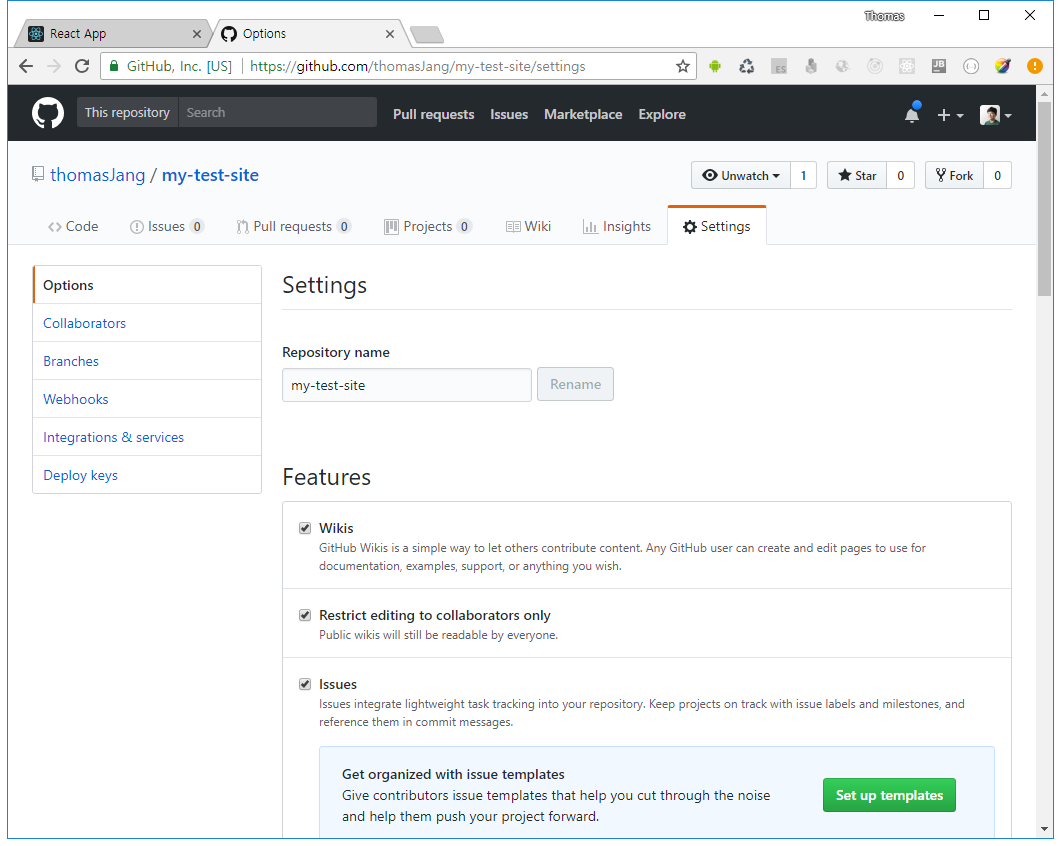Open Collaborators settings
Image resolution: width=1061 pixels, height=846 pixels.
point(147,323)
